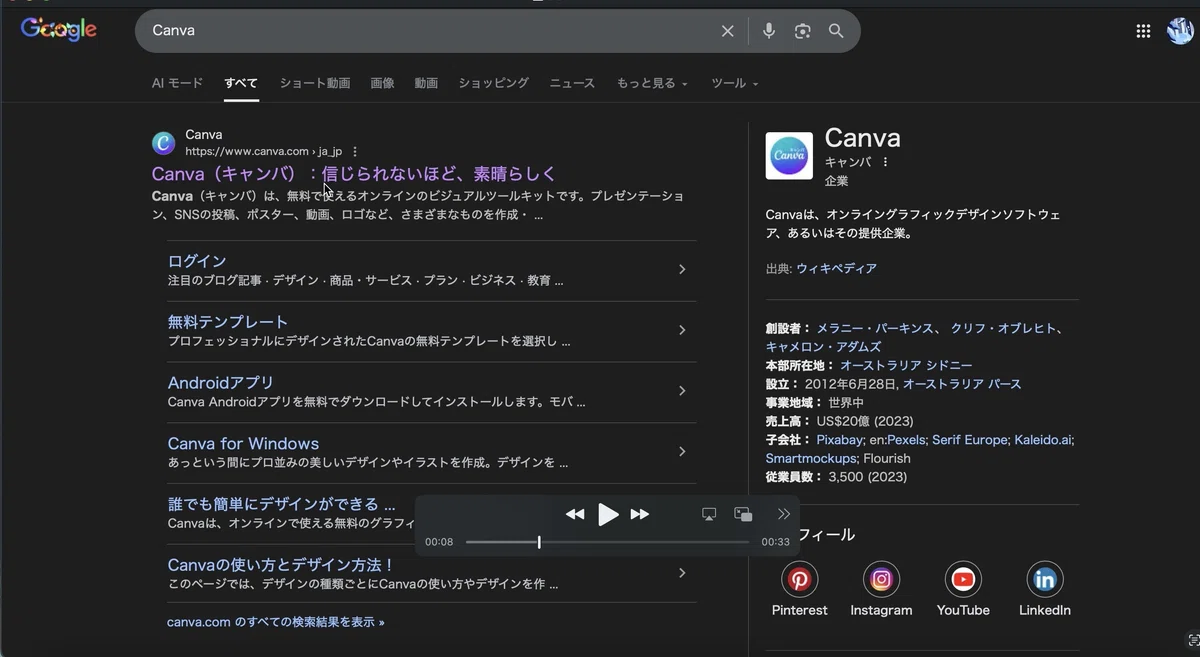Image resolution: width=1200 pixels, height=657 pixels.
Task: Open Canva's Pinterest profile icon
Action: tap(799, 579)
